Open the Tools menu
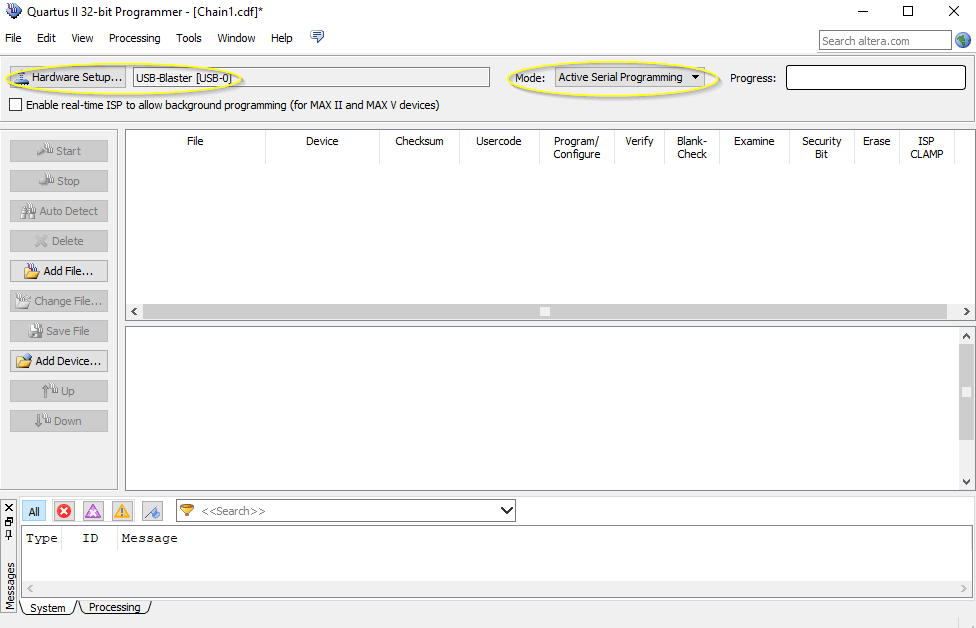The width and height of the screenshot is (976, 628). (x=188, y=38)
